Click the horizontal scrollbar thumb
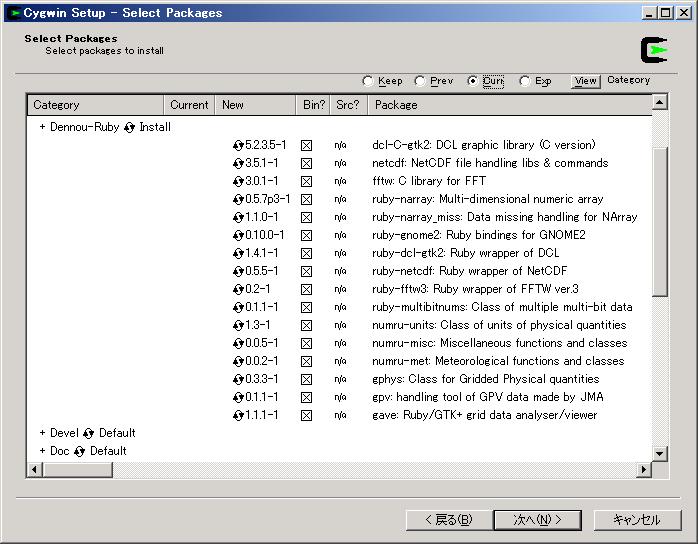The height and width of the screenshot is (544, 698). [x=77, y=470]
